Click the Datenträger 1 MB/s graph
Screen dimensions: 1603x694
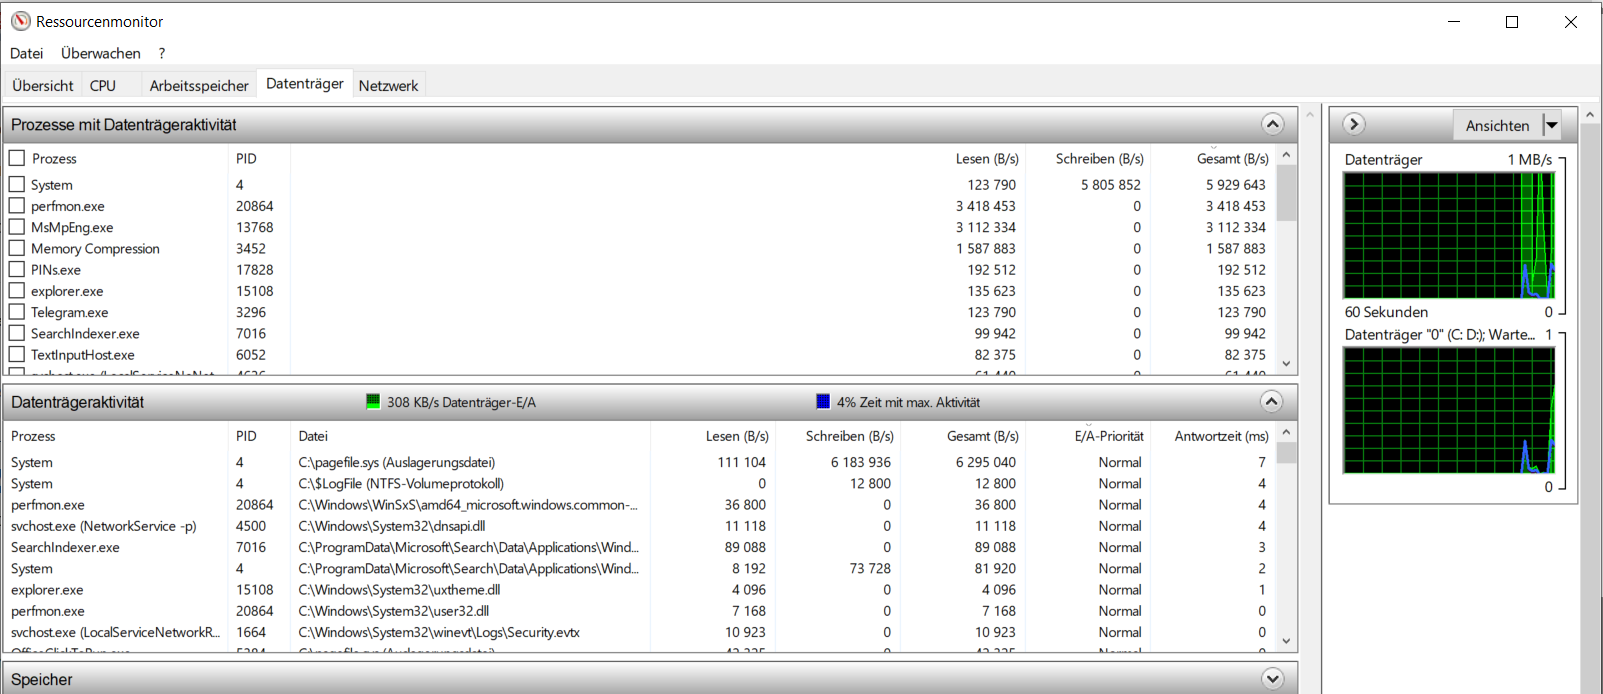pyautogui.click(x=1449, y=235)
